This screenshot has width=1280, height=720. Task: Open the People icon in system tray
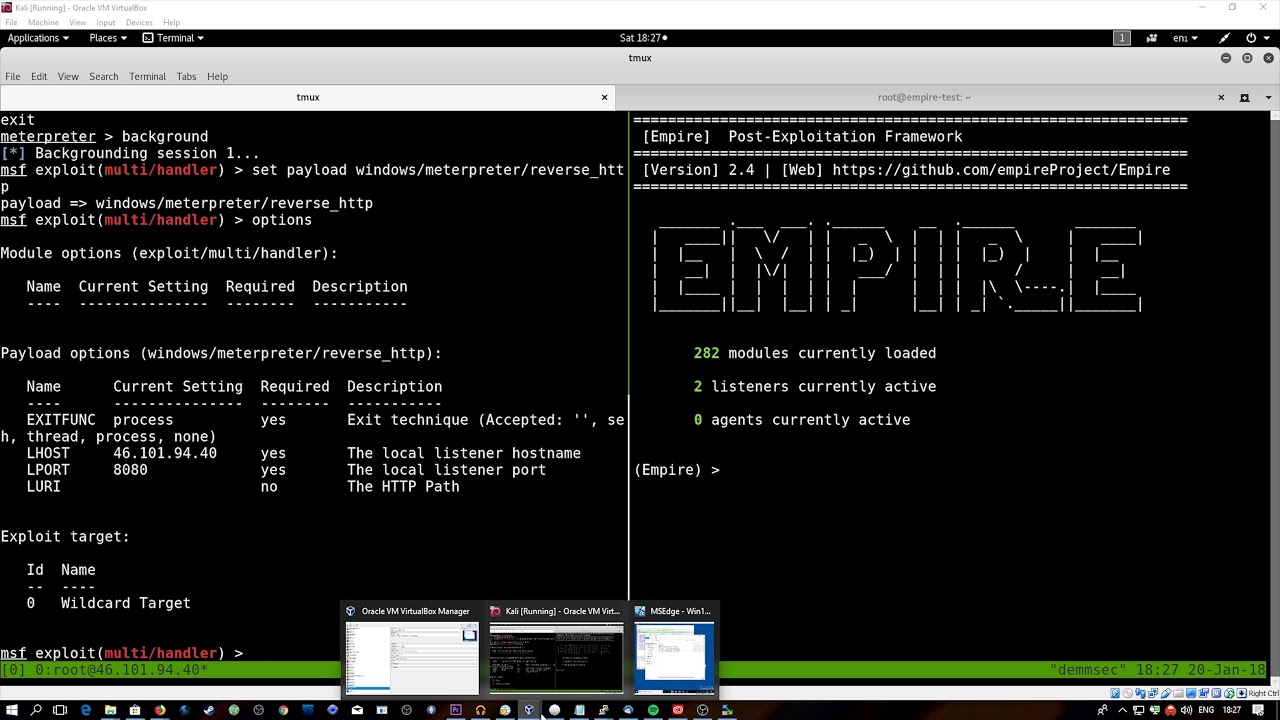click(1102, 710)
